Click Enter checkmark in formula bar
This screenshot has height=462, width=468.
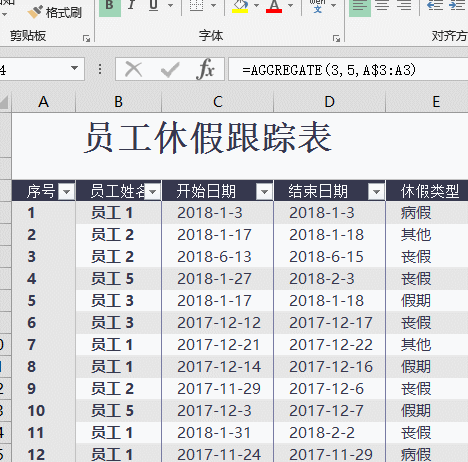tap(170, 69)
